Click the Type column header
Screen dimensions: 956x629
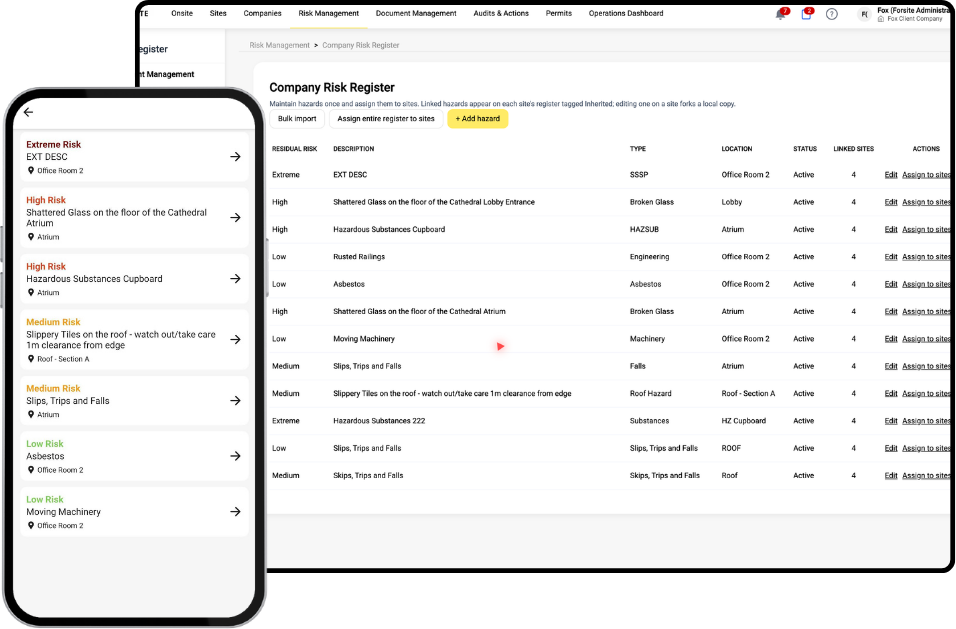pos(638,149)
